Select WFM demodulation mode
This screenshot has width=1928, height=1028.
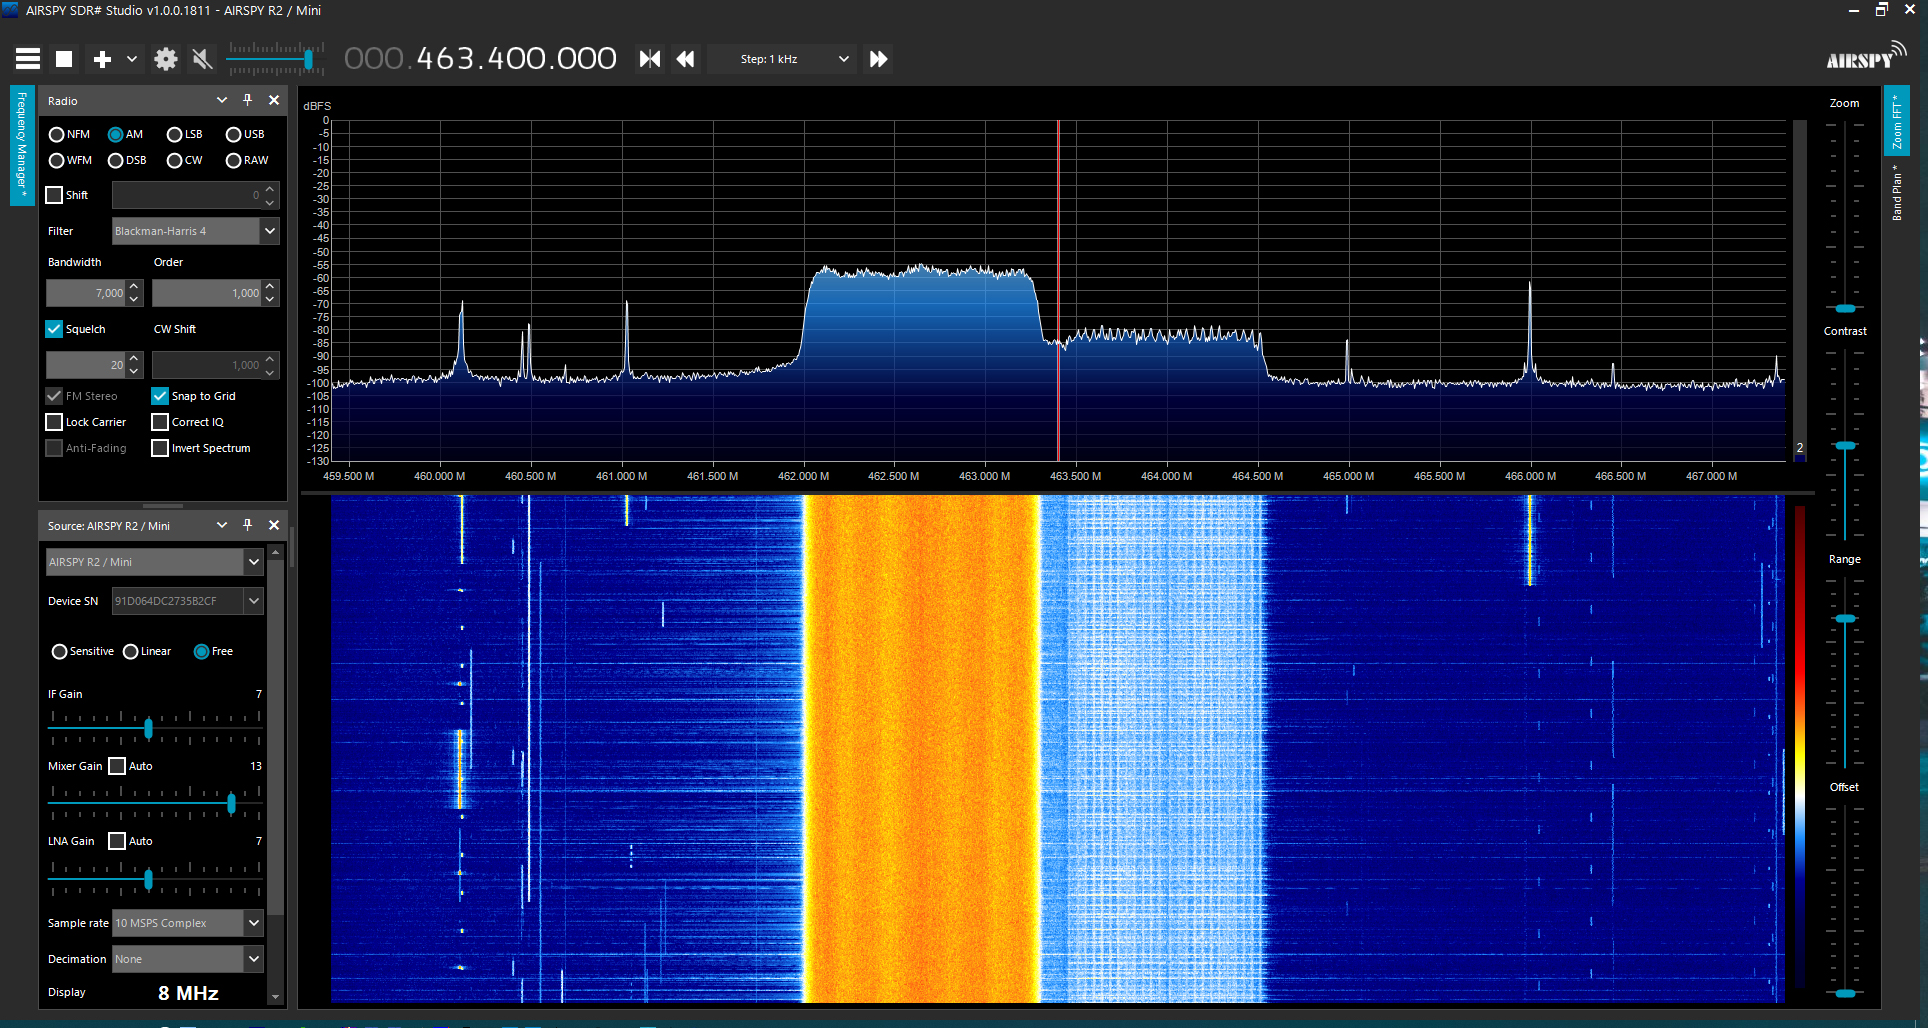pyautogui.click(x=70, y=160)
